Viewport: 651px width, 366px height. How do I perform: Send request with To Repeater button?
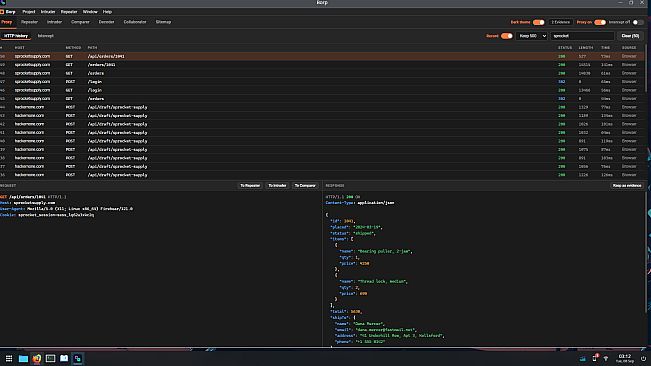tap(250, 185)
